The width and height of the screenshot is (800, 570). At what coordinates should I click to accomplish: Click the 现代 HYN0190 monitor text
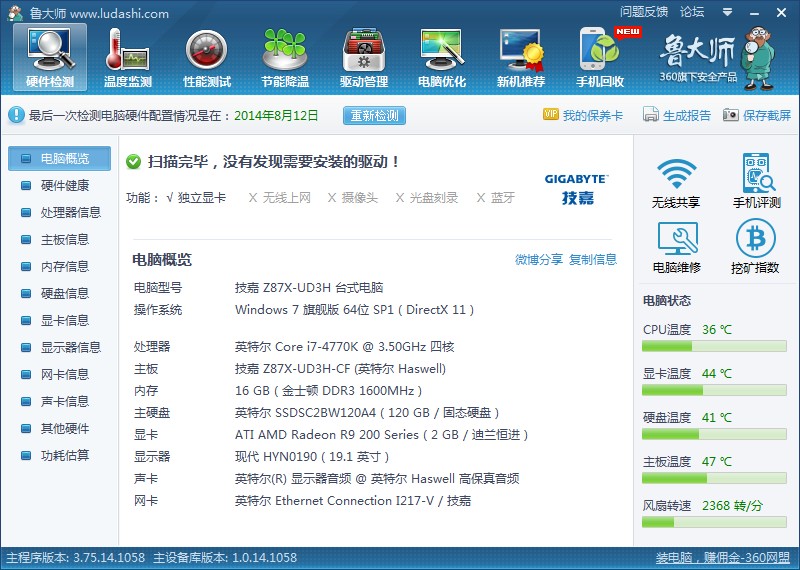click(312, 457)
